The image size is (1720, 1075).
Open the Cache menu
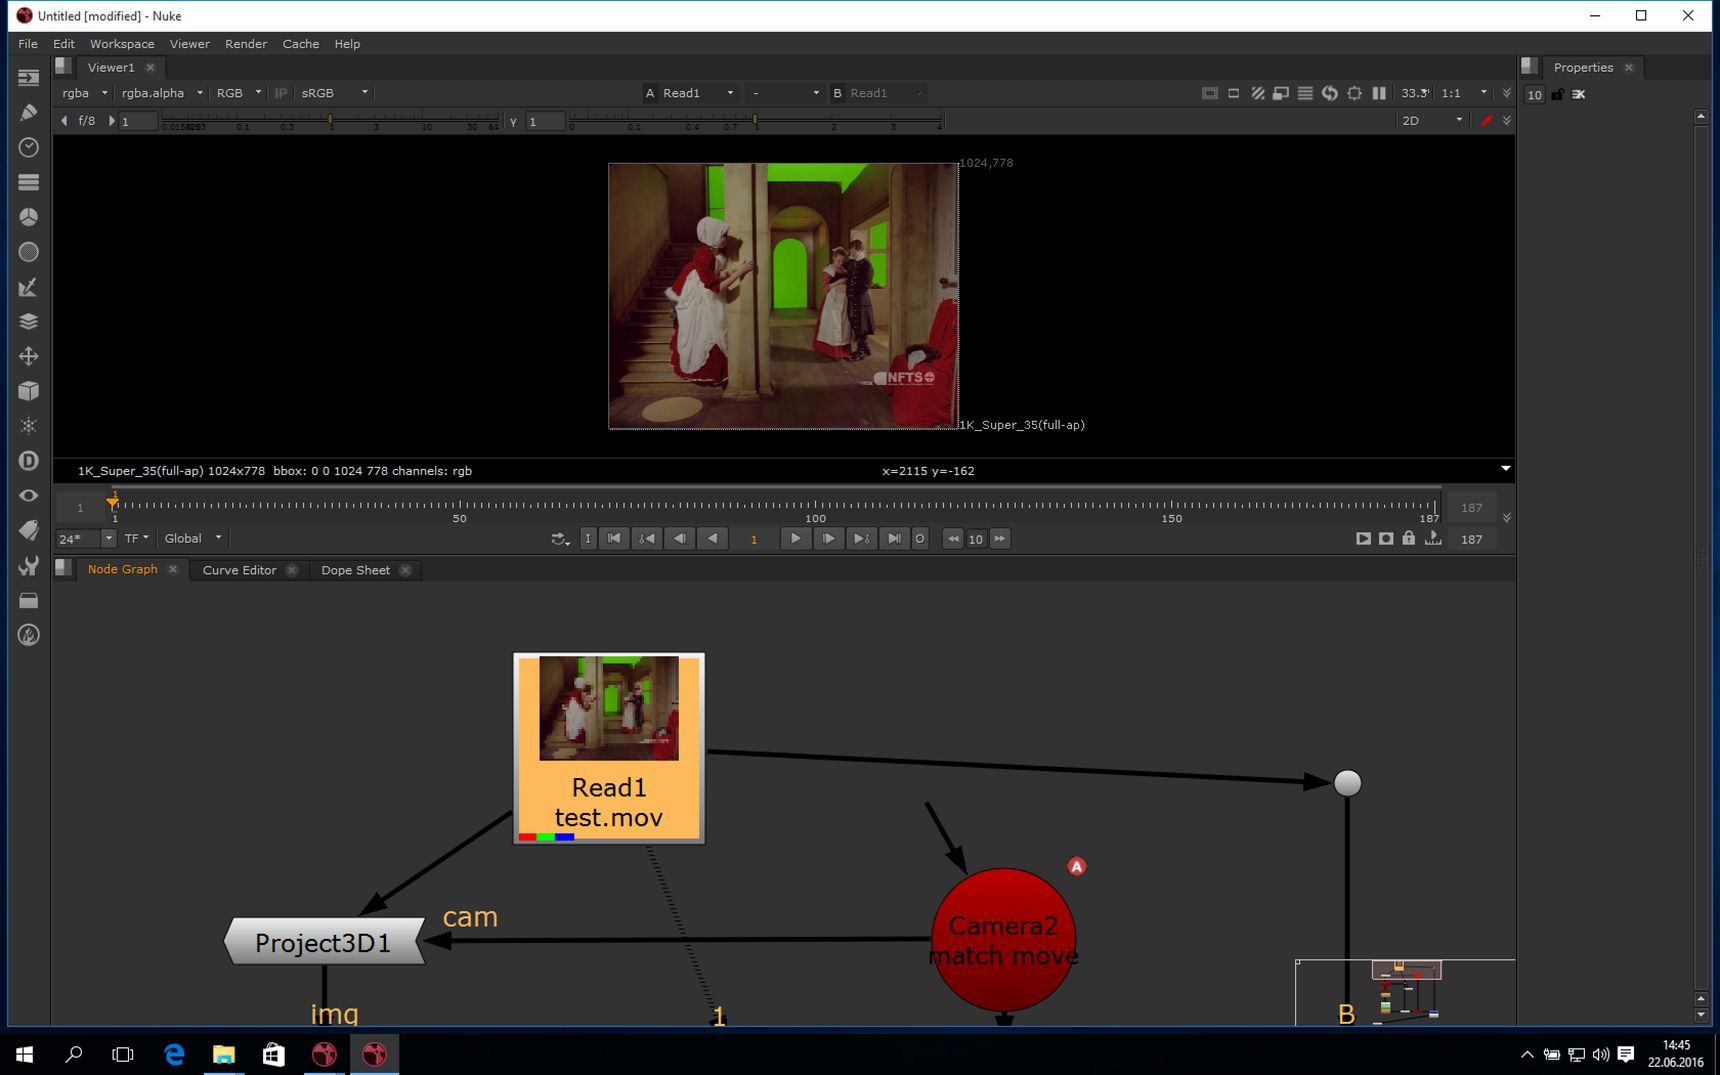300,44
